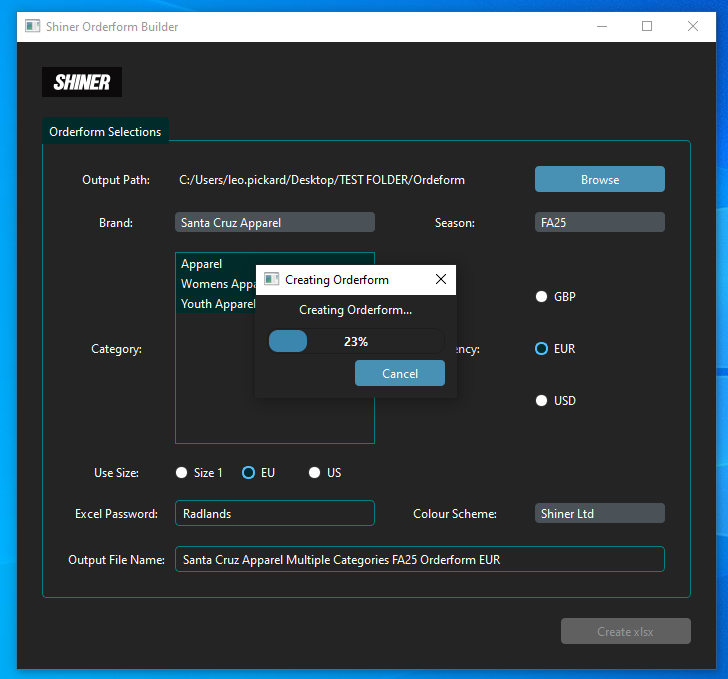Choose USD as the currency
728x679 pixels.
click(x=542, y=401)
